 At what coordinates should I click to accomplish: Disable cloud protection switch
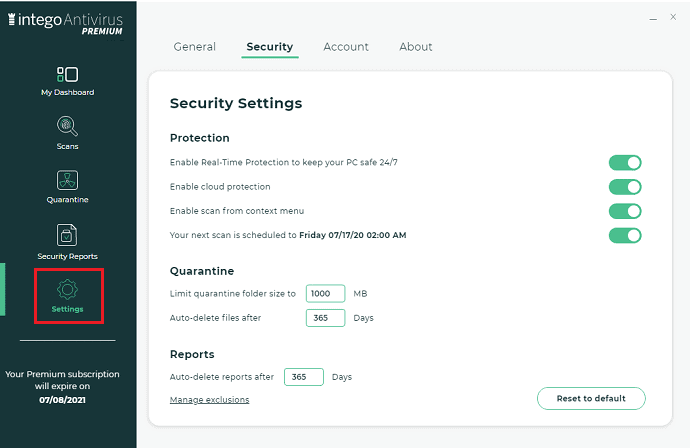tap(625, 187)
